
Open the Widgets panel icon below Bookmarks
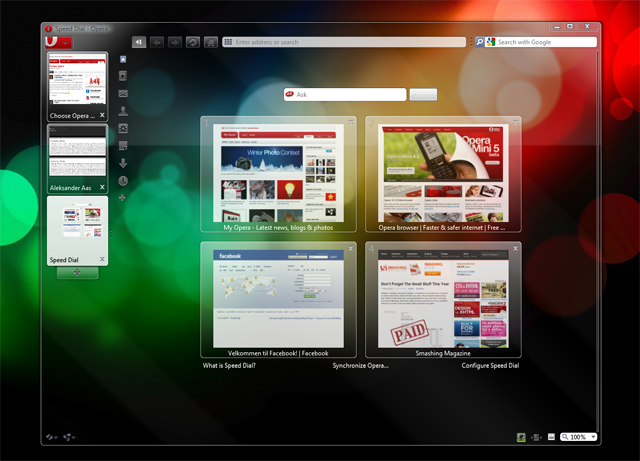(123, 76)
